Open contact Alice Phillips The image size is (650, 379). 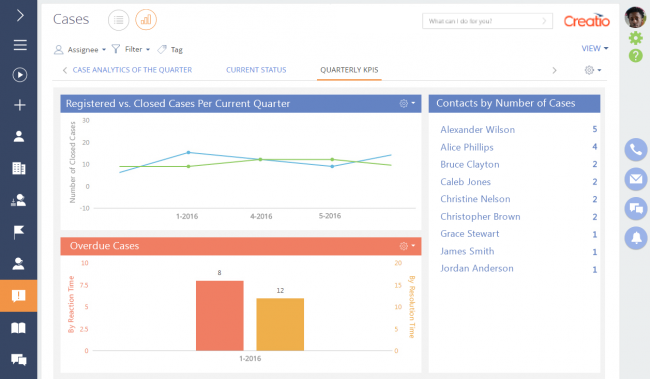[x=467, y=147]
